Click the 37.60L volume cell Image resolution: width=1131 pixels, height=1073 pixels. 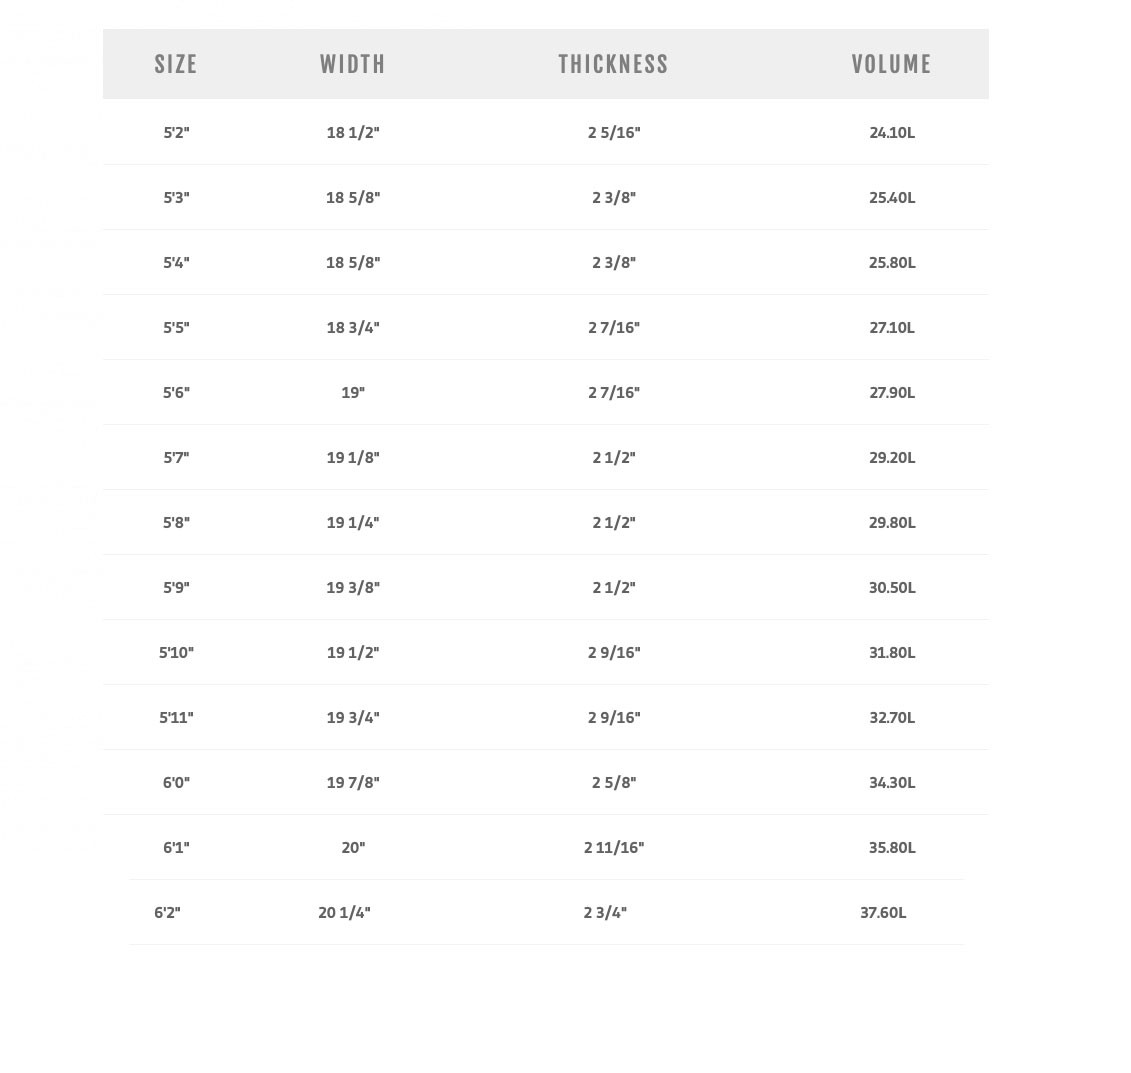tap(883, 912)
